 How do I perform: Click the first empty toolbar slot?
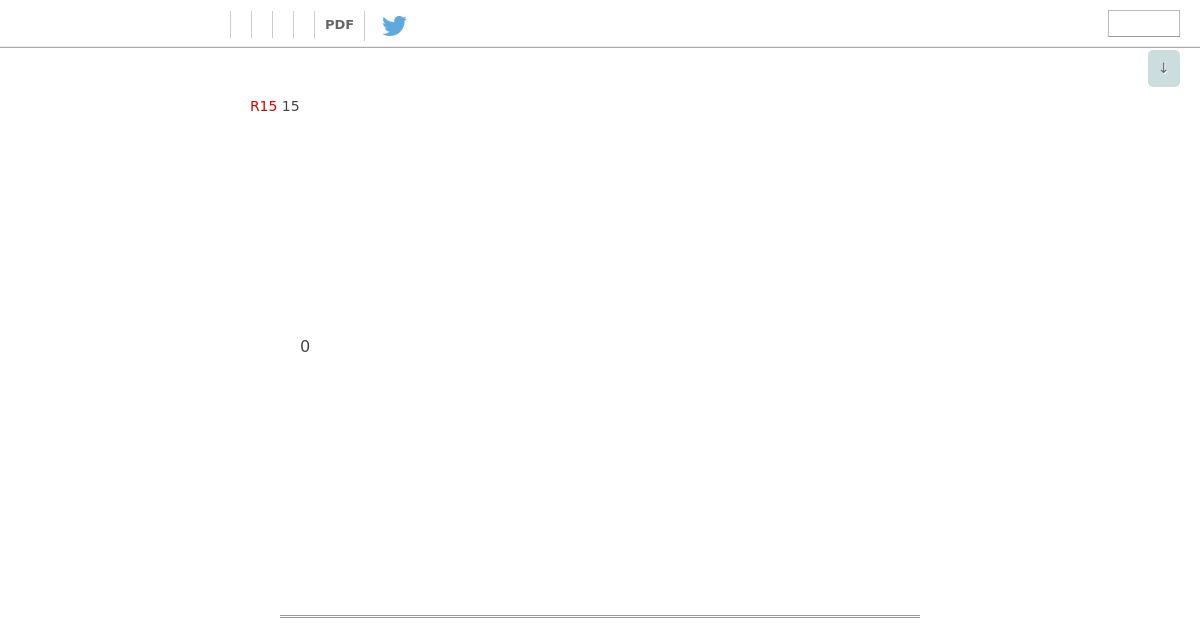pyautogui.click(x=241, y=25)
